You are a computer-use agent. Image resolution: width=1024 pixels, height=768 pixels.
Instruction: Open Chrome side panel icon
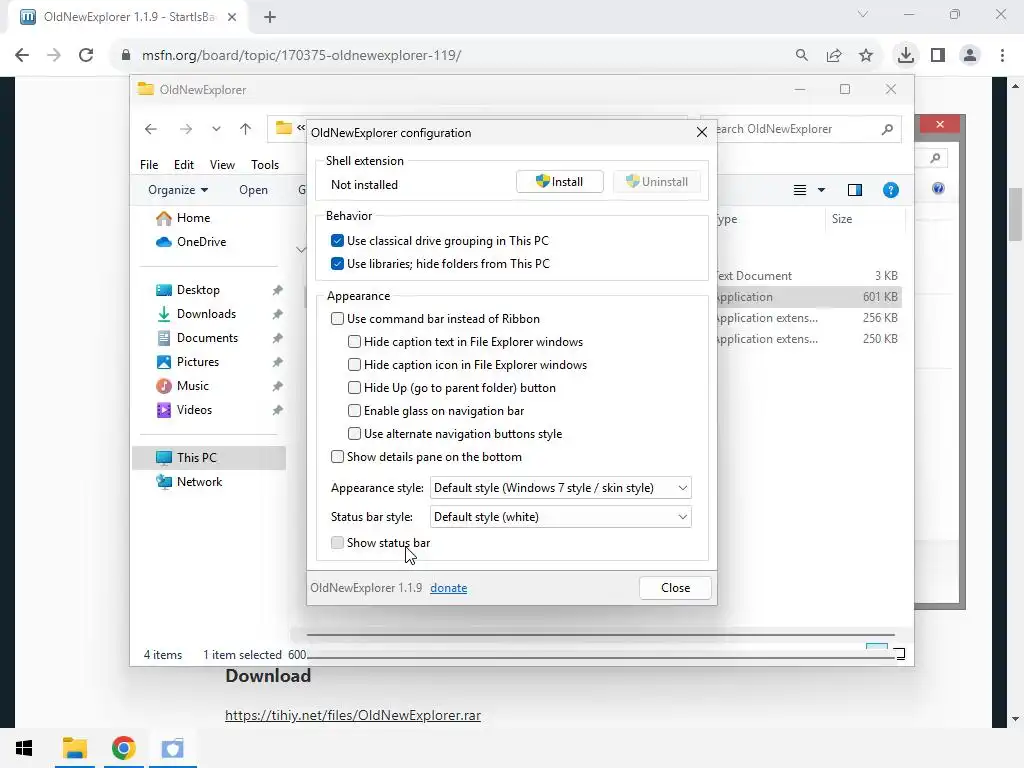(x=938, y=56)
